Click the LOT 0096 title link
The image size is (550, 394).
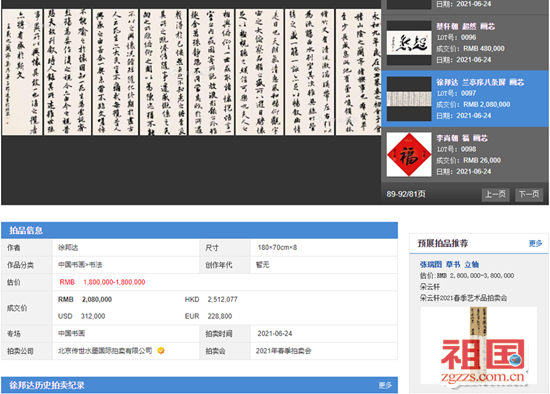(x=465, y=26)
